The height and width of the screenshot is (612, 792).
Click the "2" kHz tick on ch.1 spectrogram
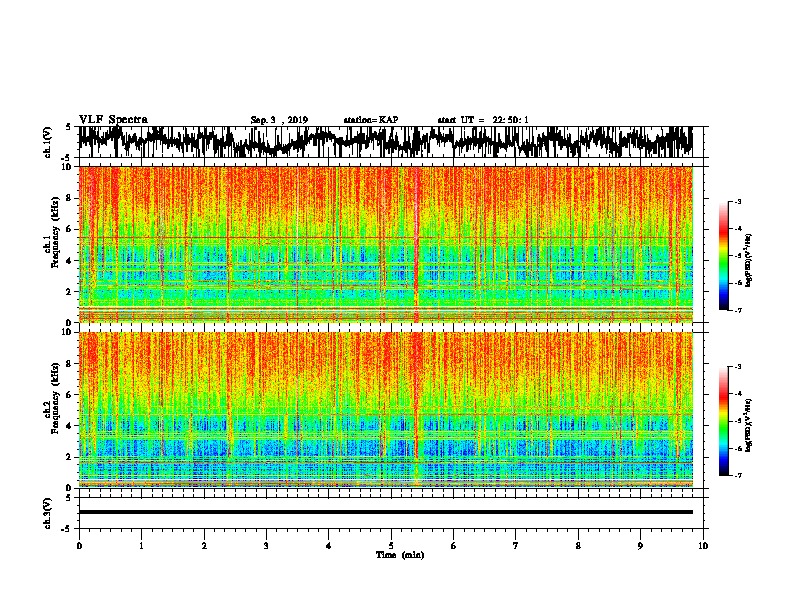pos(69,292)
